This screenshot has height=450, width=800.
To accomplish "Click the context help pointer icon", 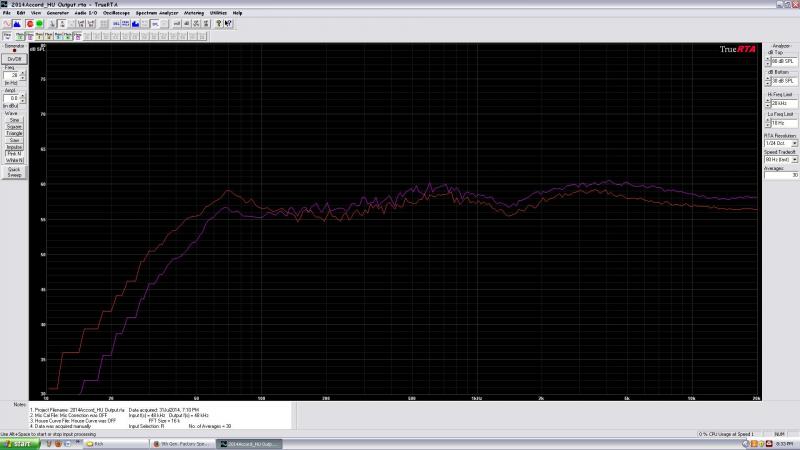I will (x=229, y=23).
